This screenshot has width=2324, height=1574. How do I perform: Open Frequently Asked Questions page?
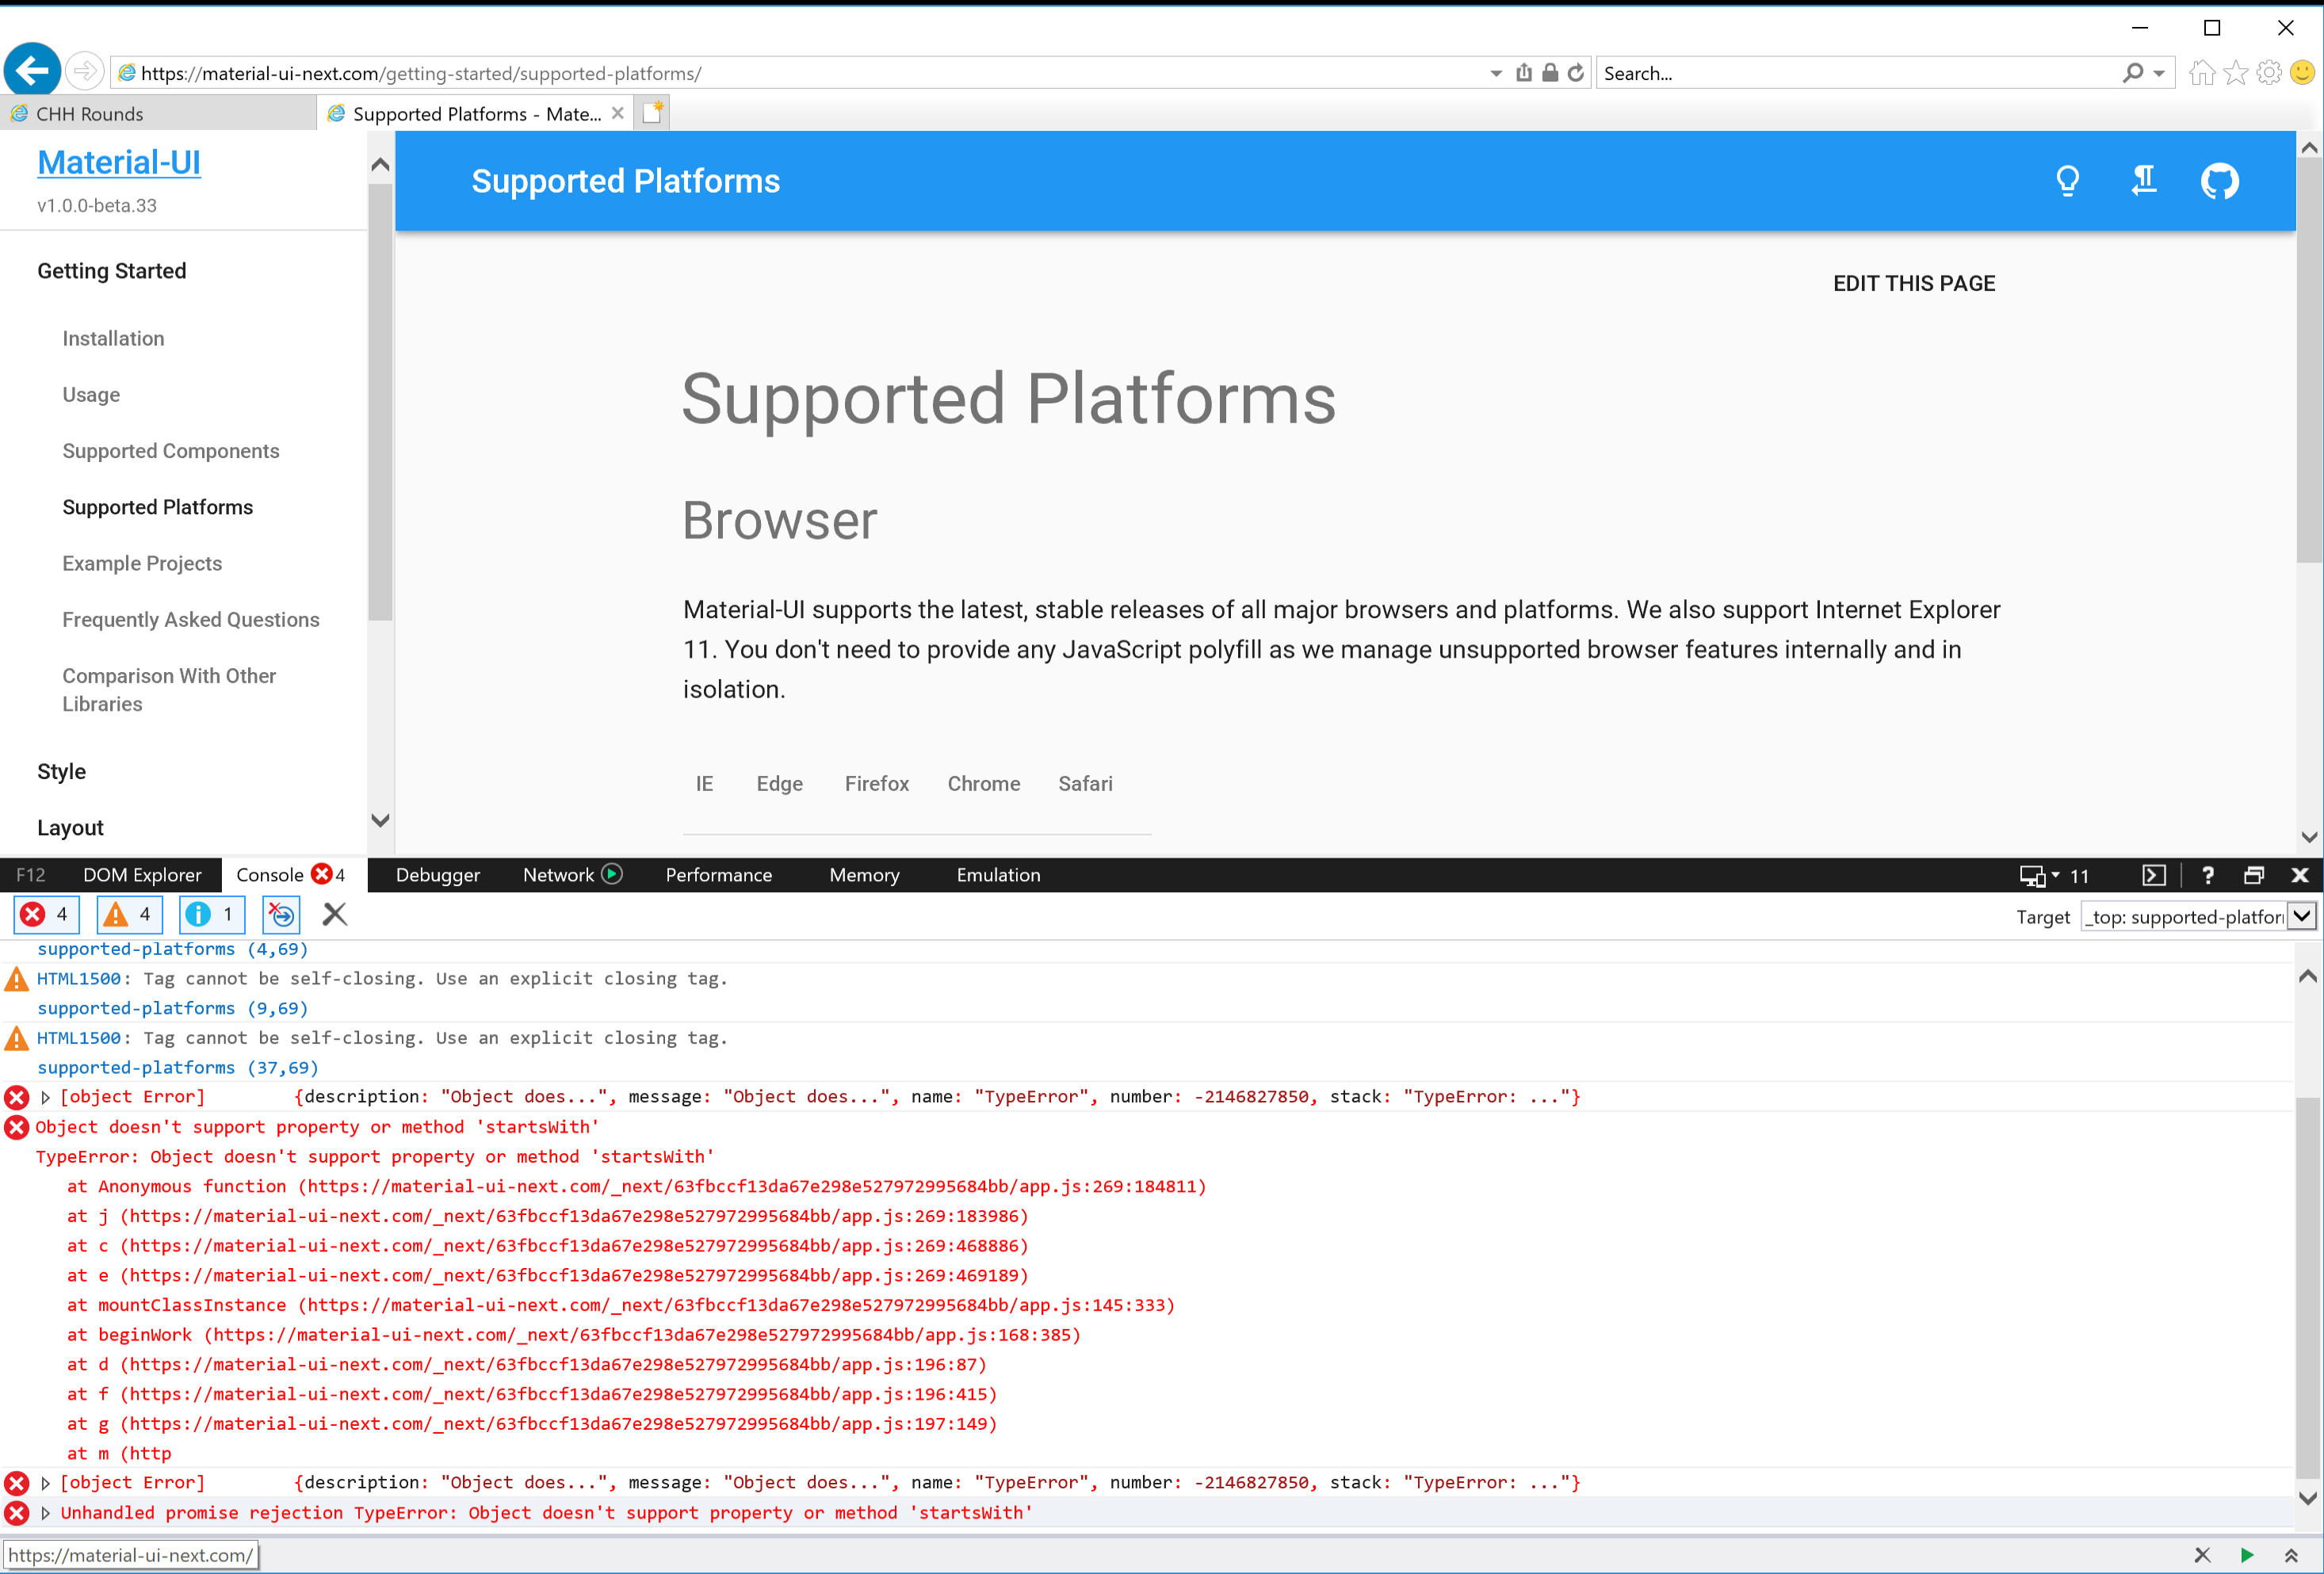[191, 619]
